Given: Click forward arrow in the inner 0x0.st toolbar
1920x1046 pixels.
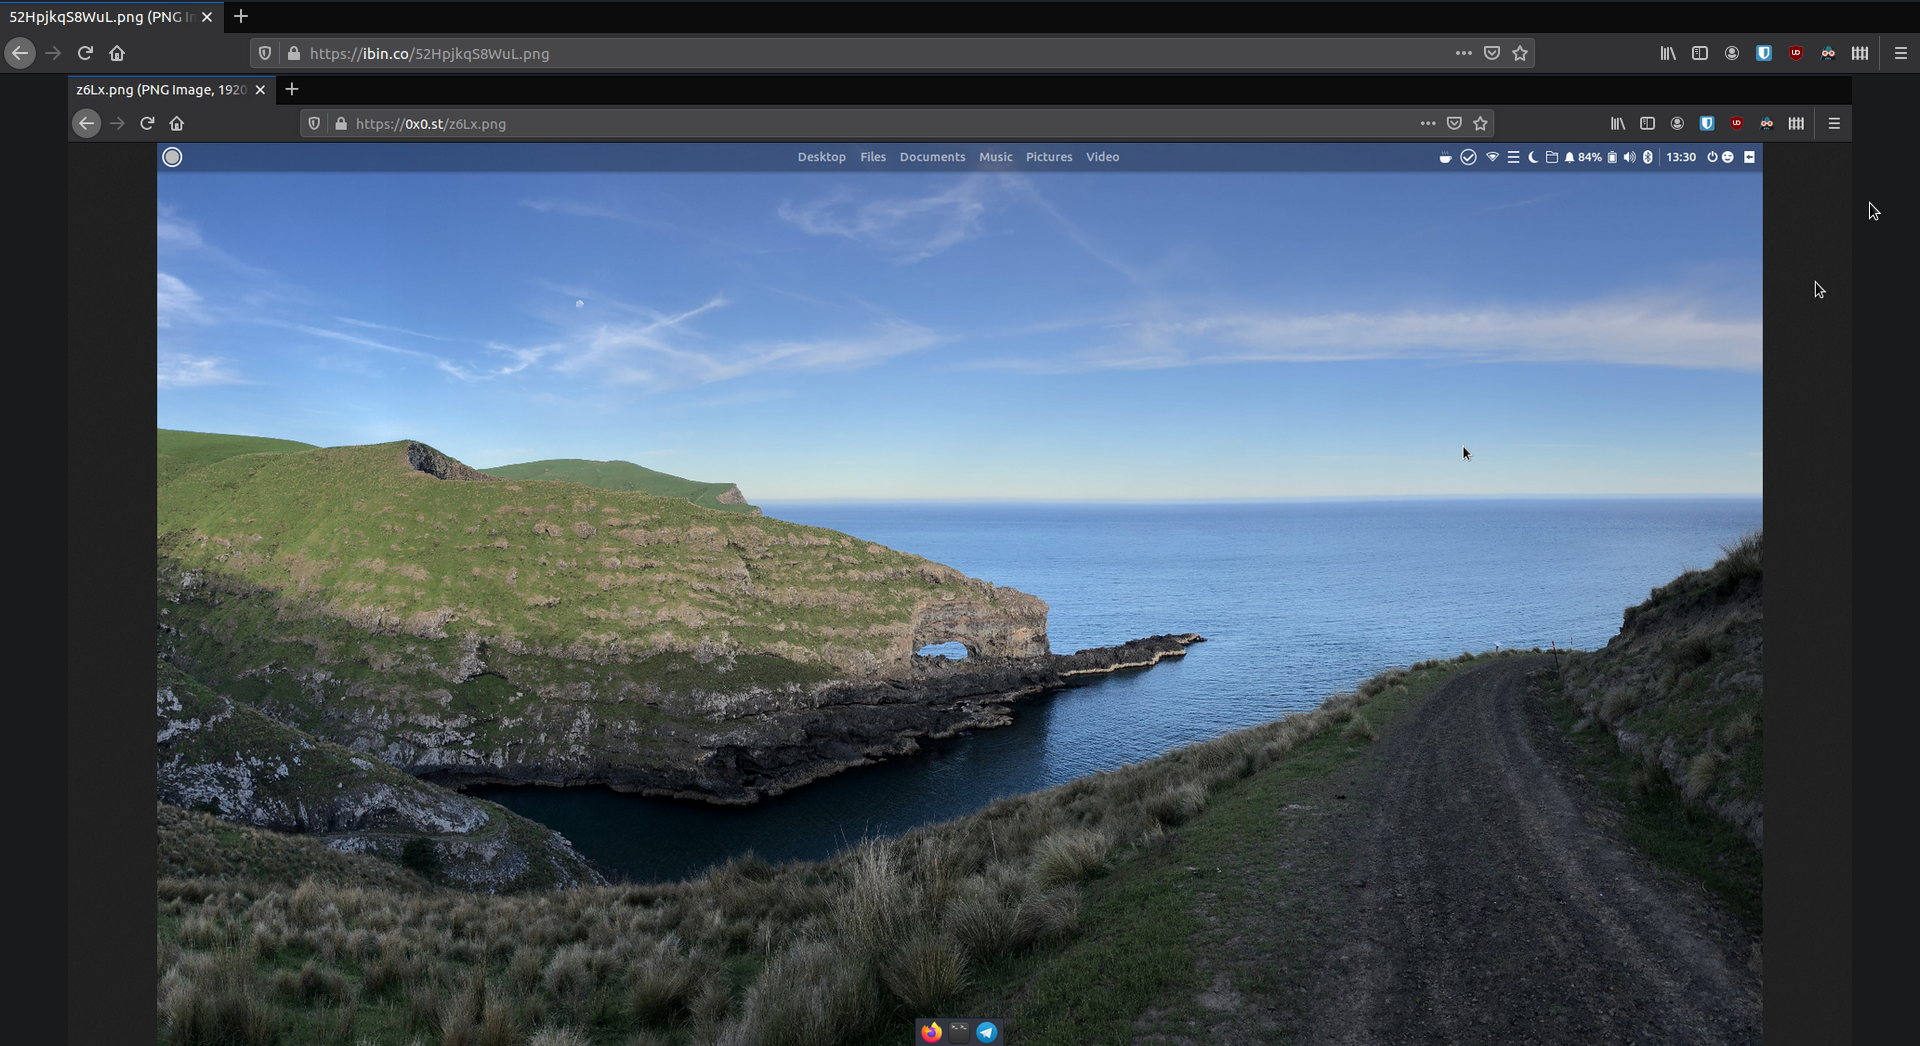Looking at the screenshot, I should click(117, 123).
